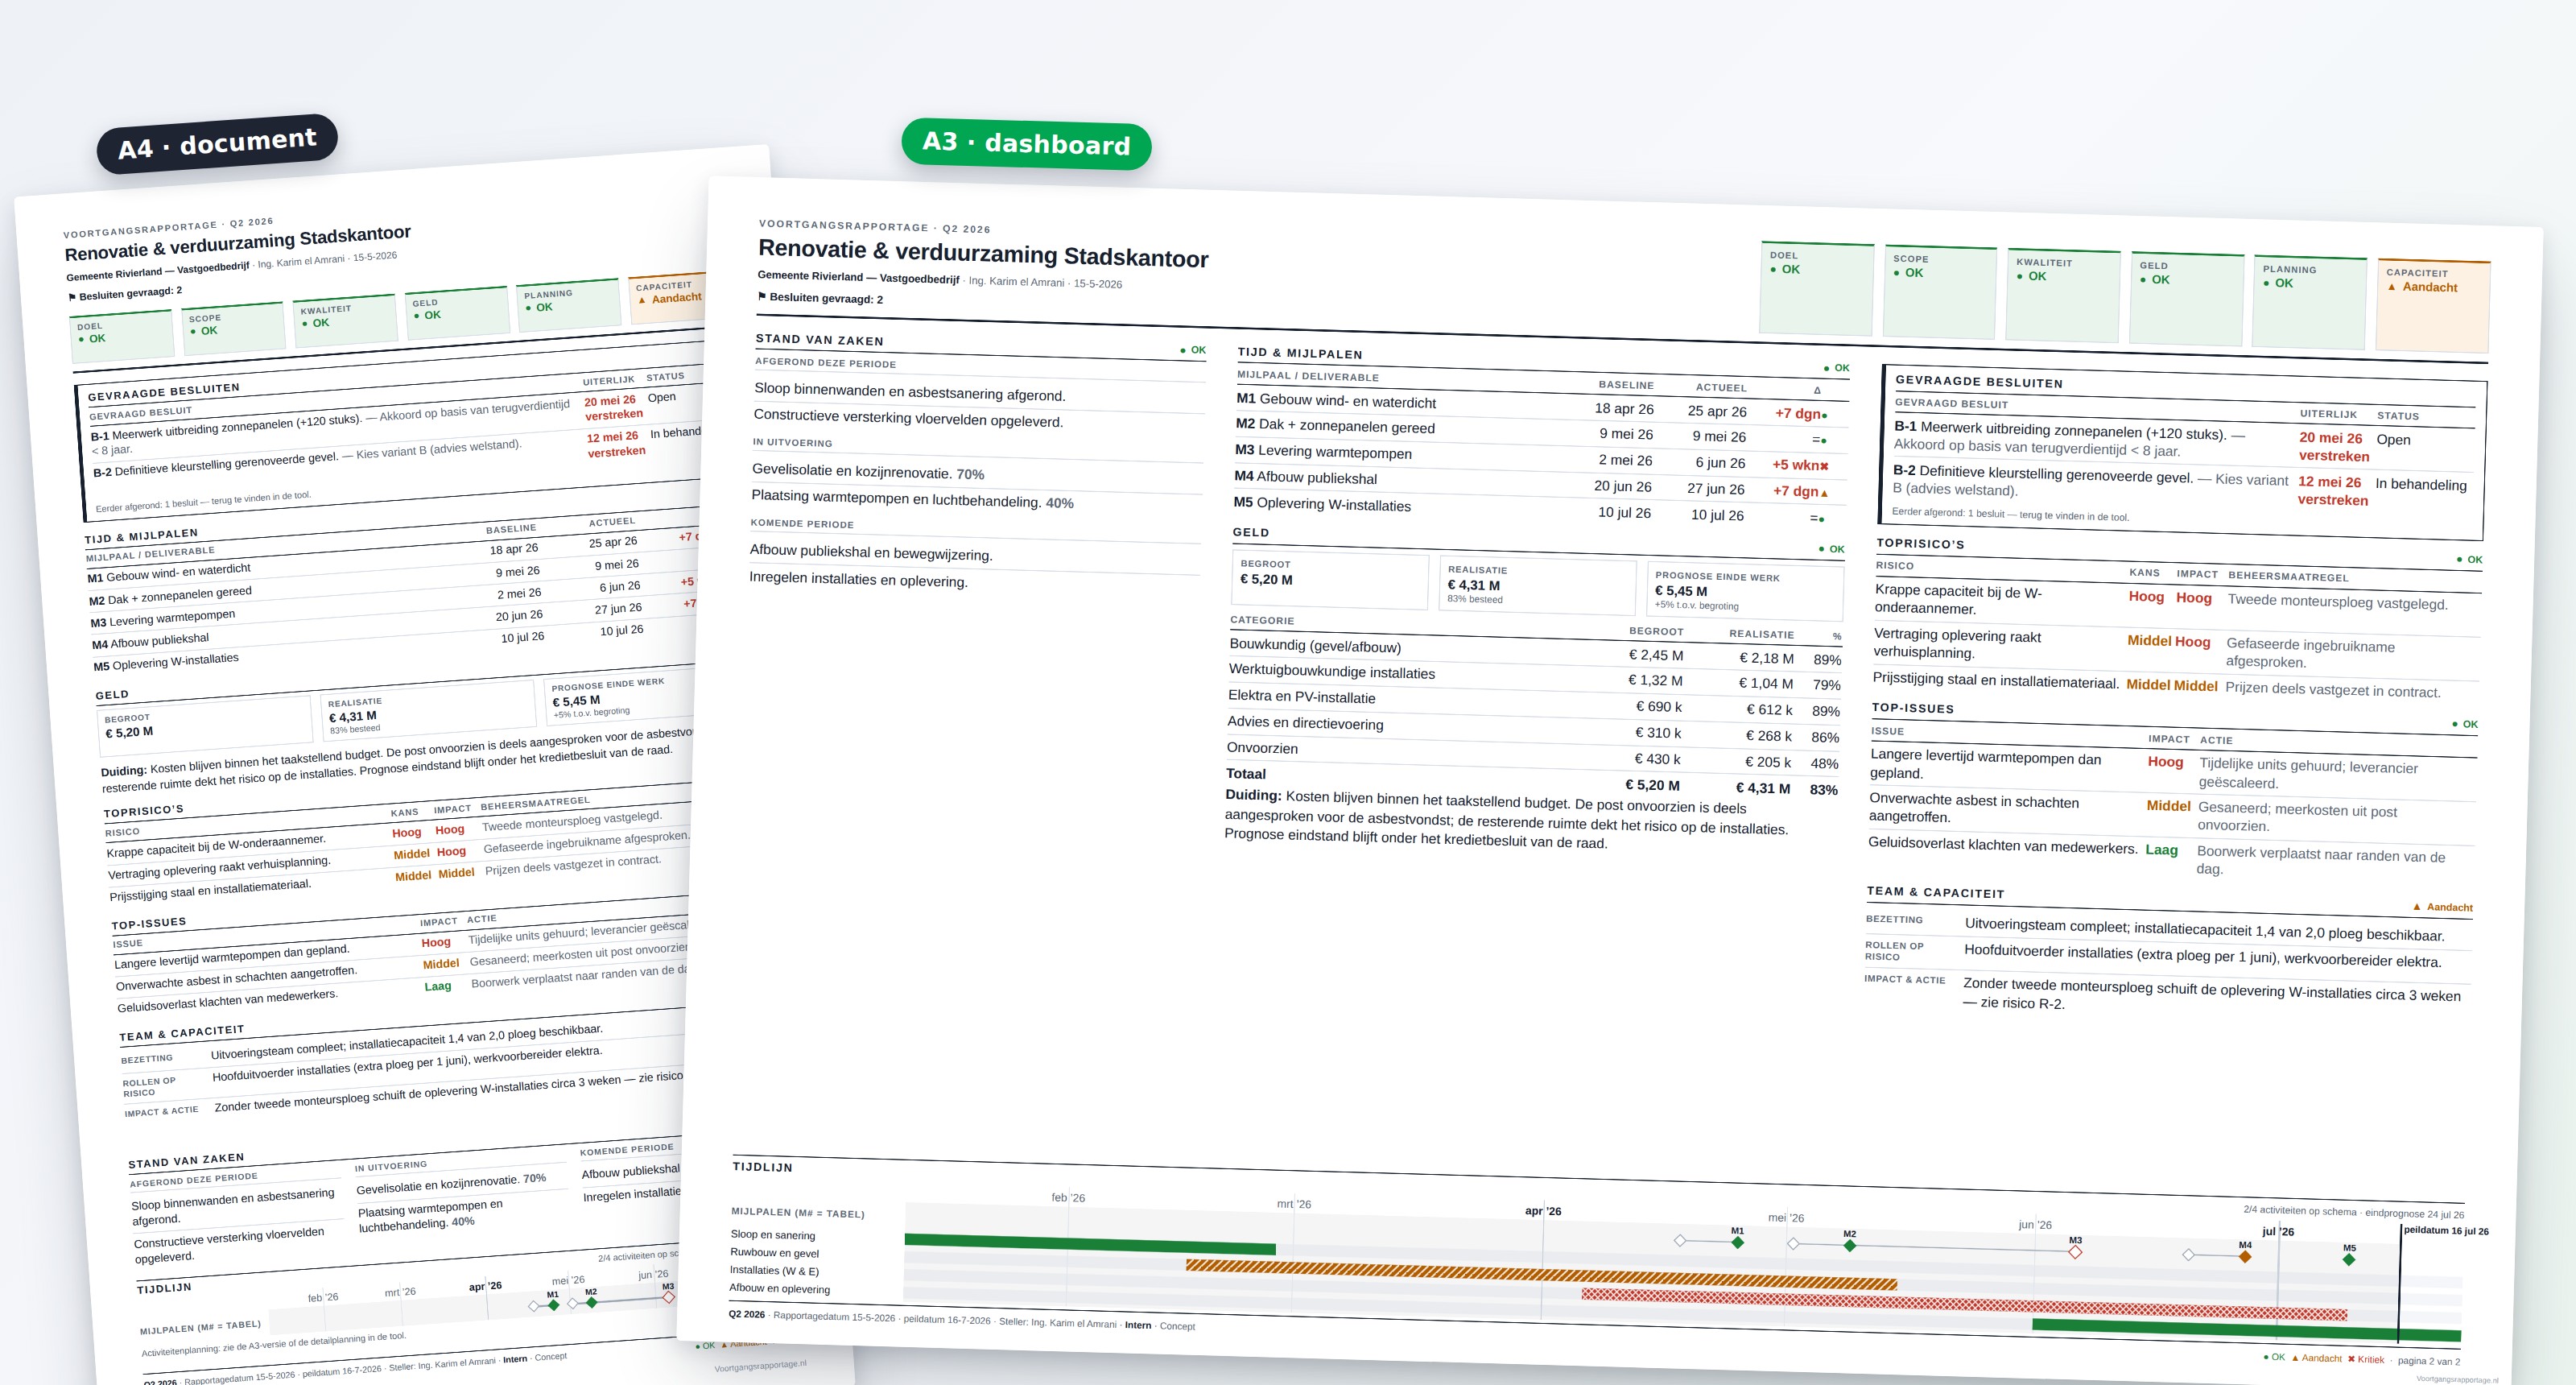
Task: Click the Aandacht warning beside TEAM & CAPACITEIT on the A3 dashboard
Action: point(2442,907)
